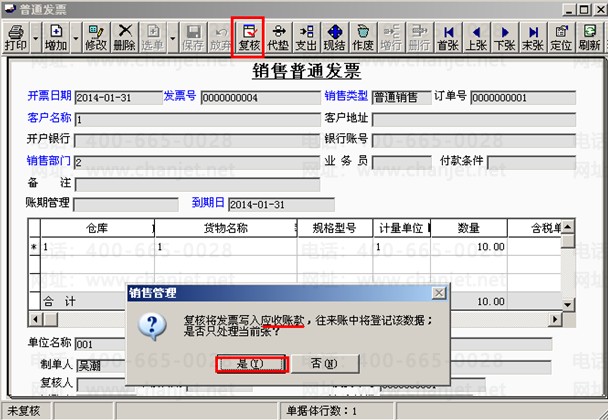608x420 pixels.
Task: Click the 代垫 toolbar icon
Action: (278, 38)
